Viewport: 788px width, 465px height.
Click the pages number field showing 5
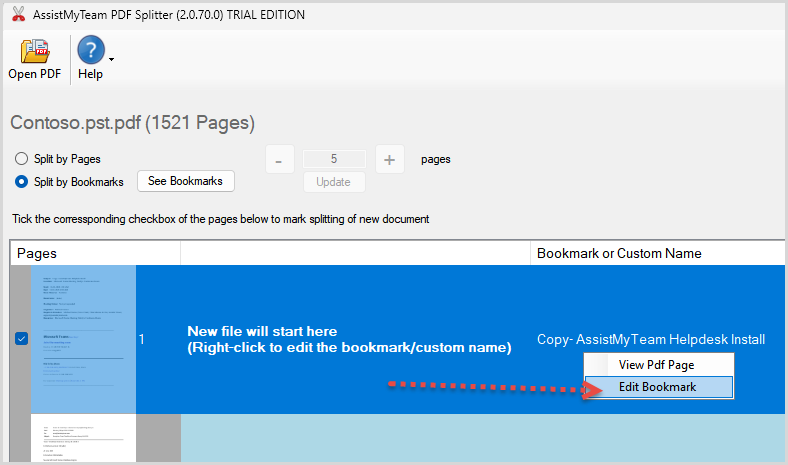[x=334, y=159]
